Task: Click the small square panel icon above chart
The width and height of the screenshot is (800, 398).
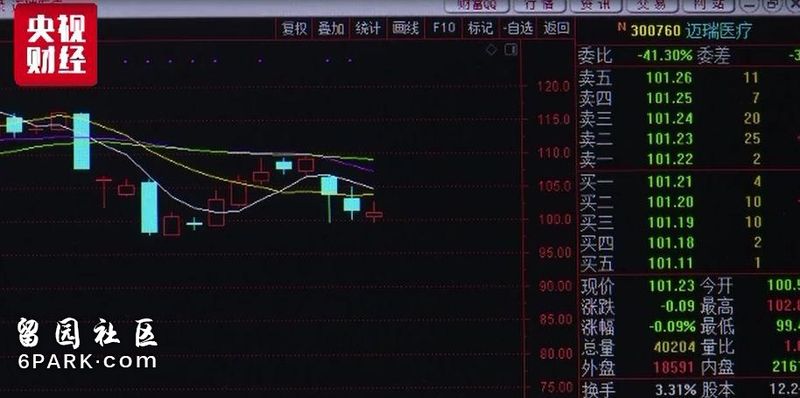Action: [511, 49]
